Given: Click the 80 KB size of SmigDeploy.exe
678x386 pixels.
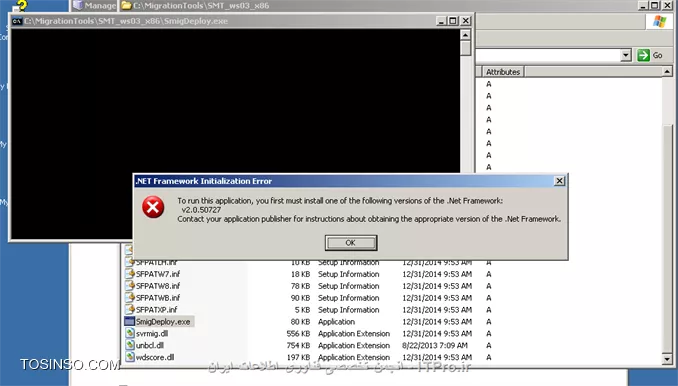Looking at the screenshot, I should pos(301,322).
